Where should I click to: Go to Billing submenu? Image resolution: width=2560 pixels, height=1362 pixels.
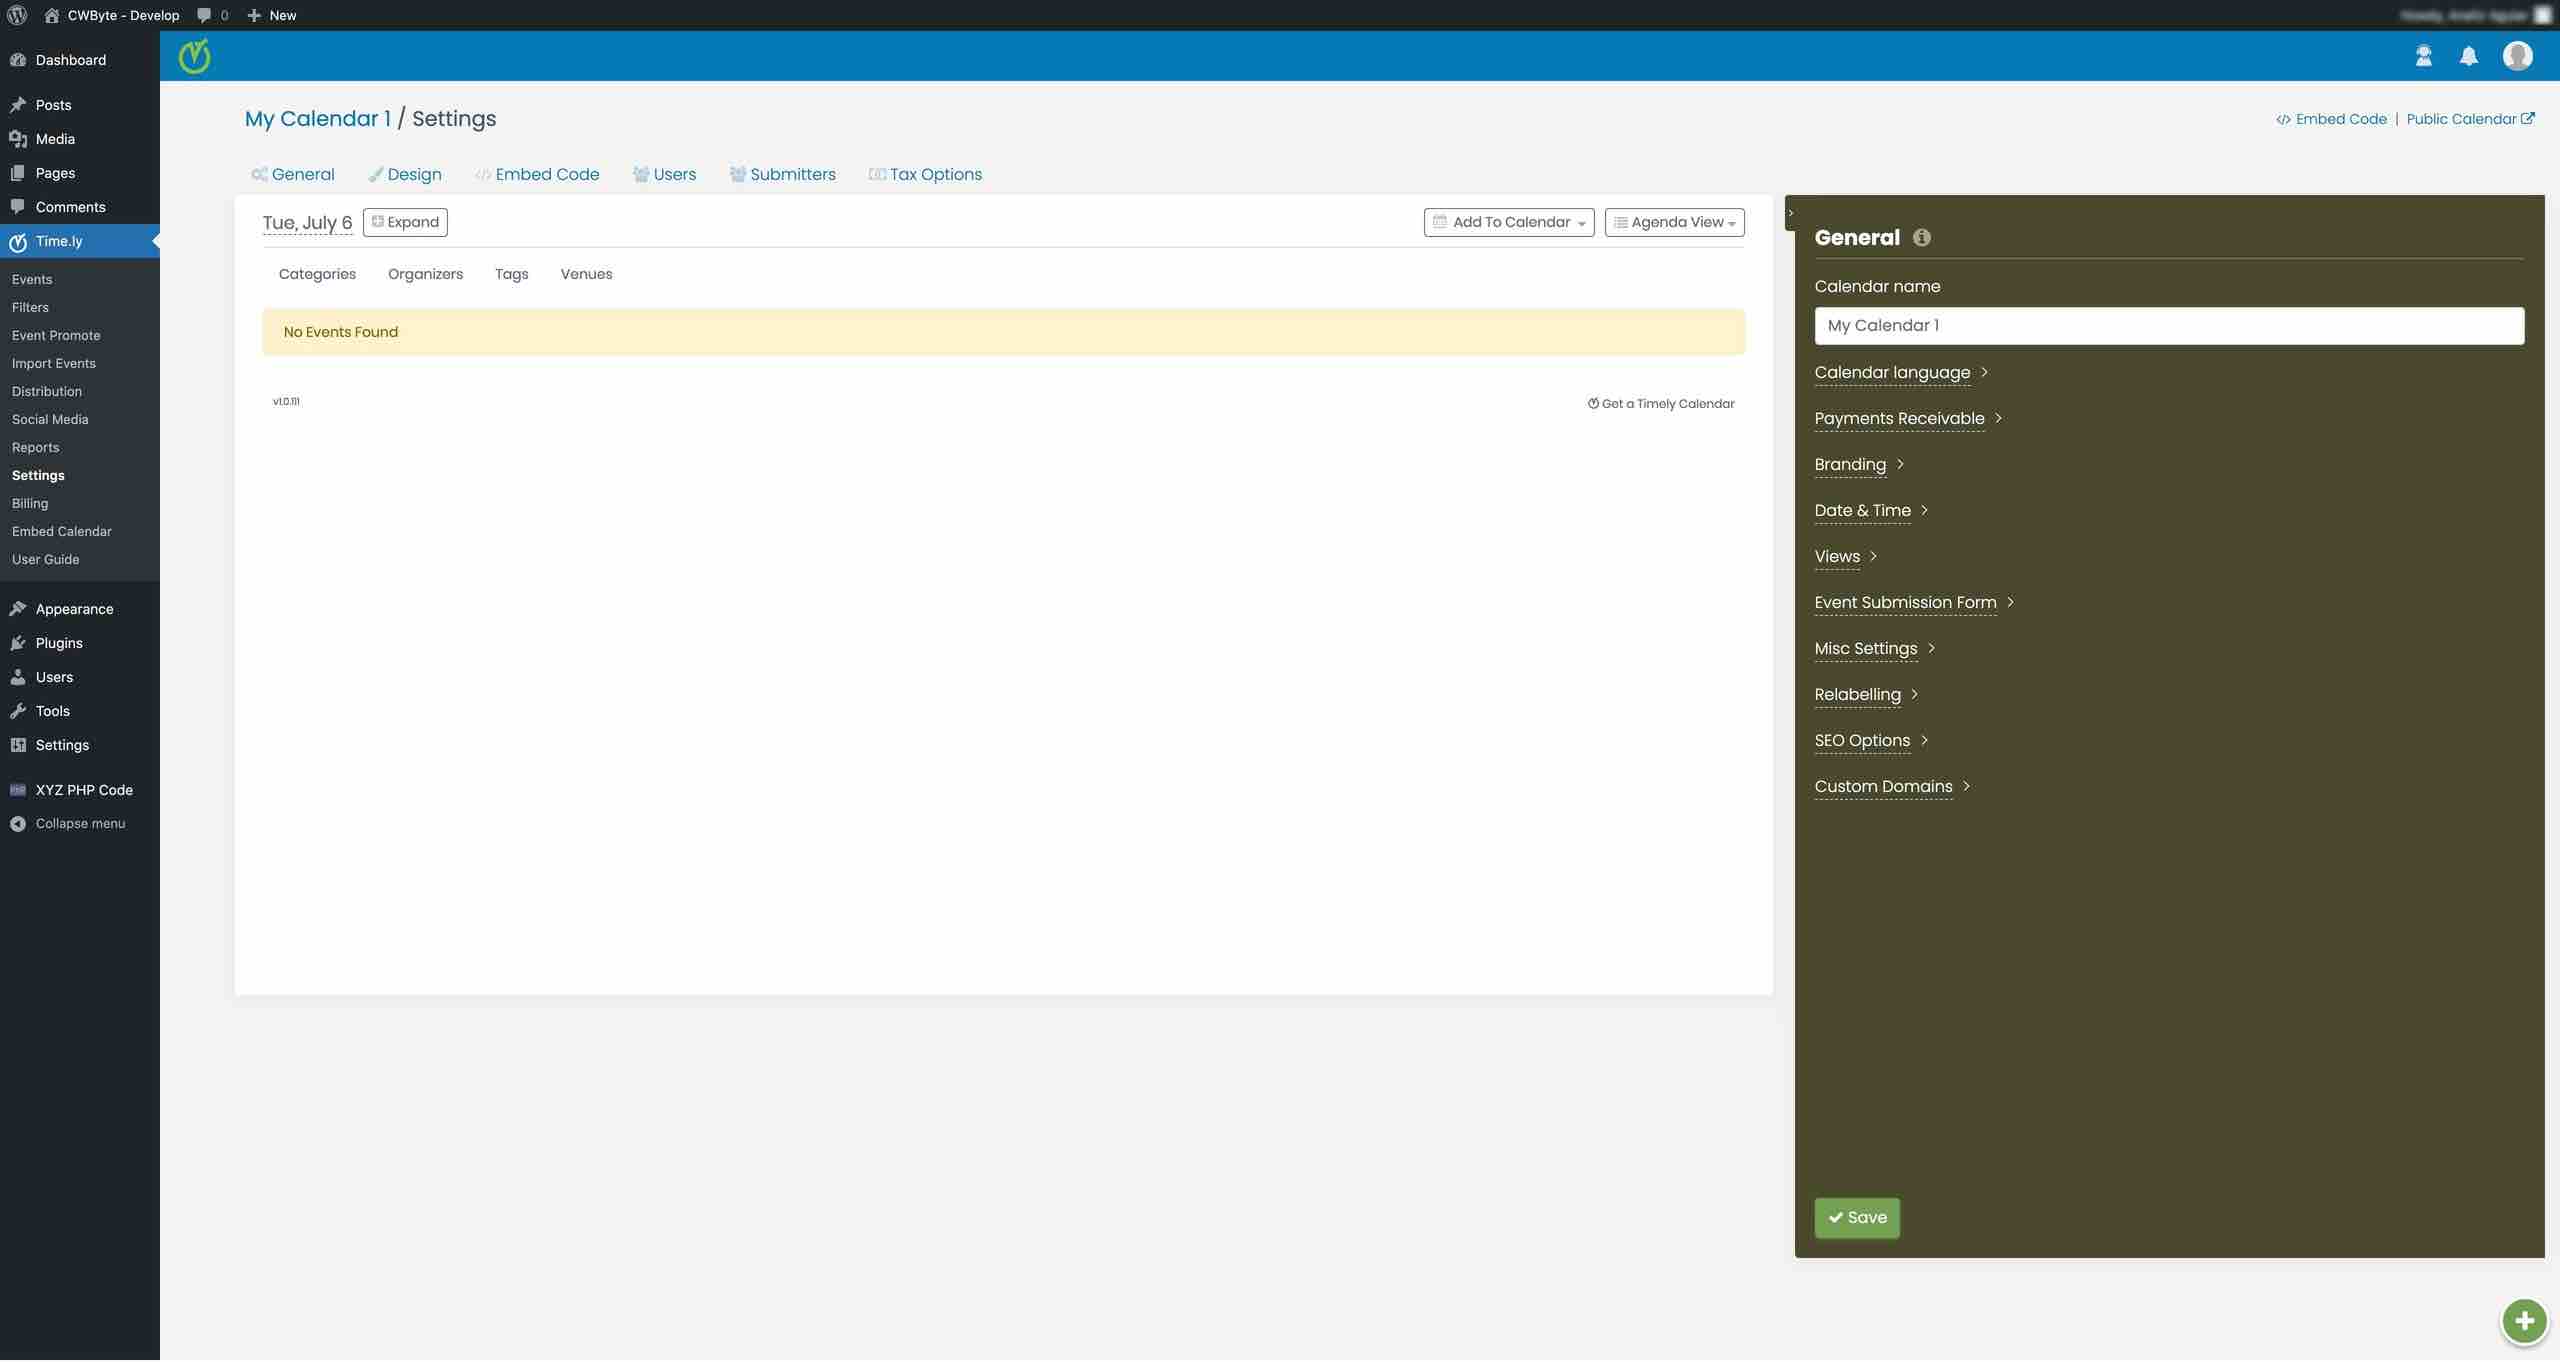[x=30, y=504]
